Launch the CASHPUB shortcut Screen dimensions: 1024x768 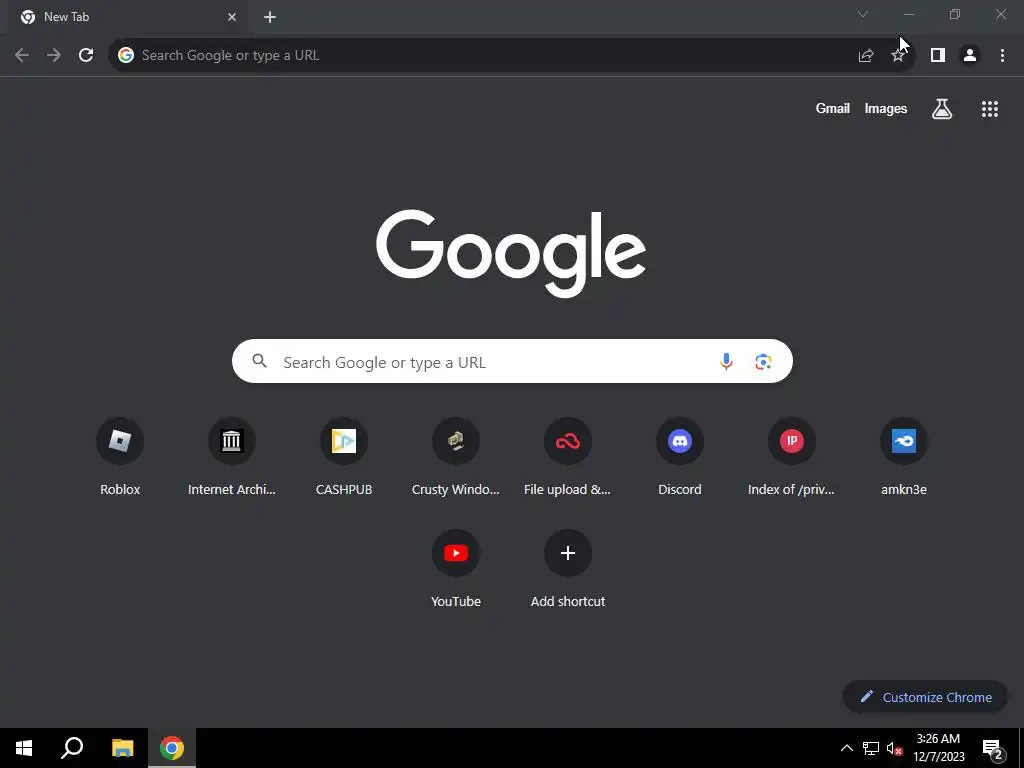(344, 441)
